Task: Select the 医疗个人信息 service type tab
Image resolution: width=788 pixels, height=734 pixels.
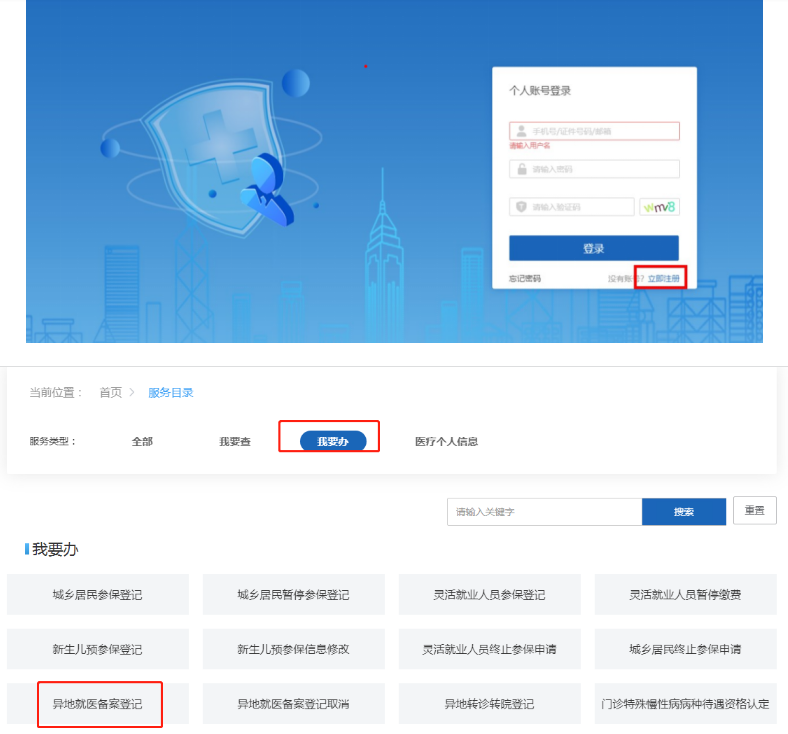Action: click(446, 441)
